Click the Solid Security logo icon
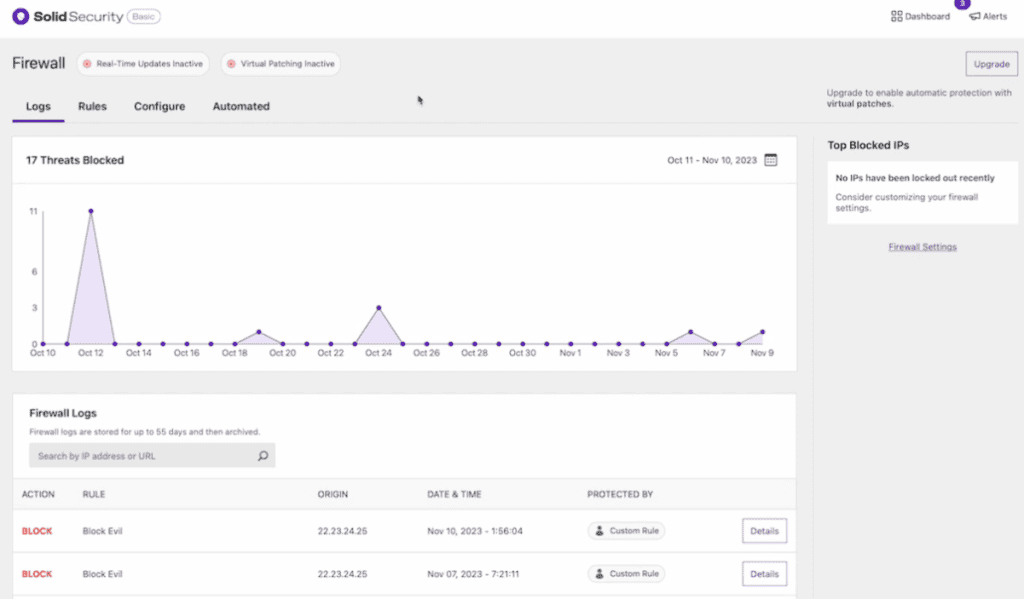1024x599 pixels. point(20,16)
